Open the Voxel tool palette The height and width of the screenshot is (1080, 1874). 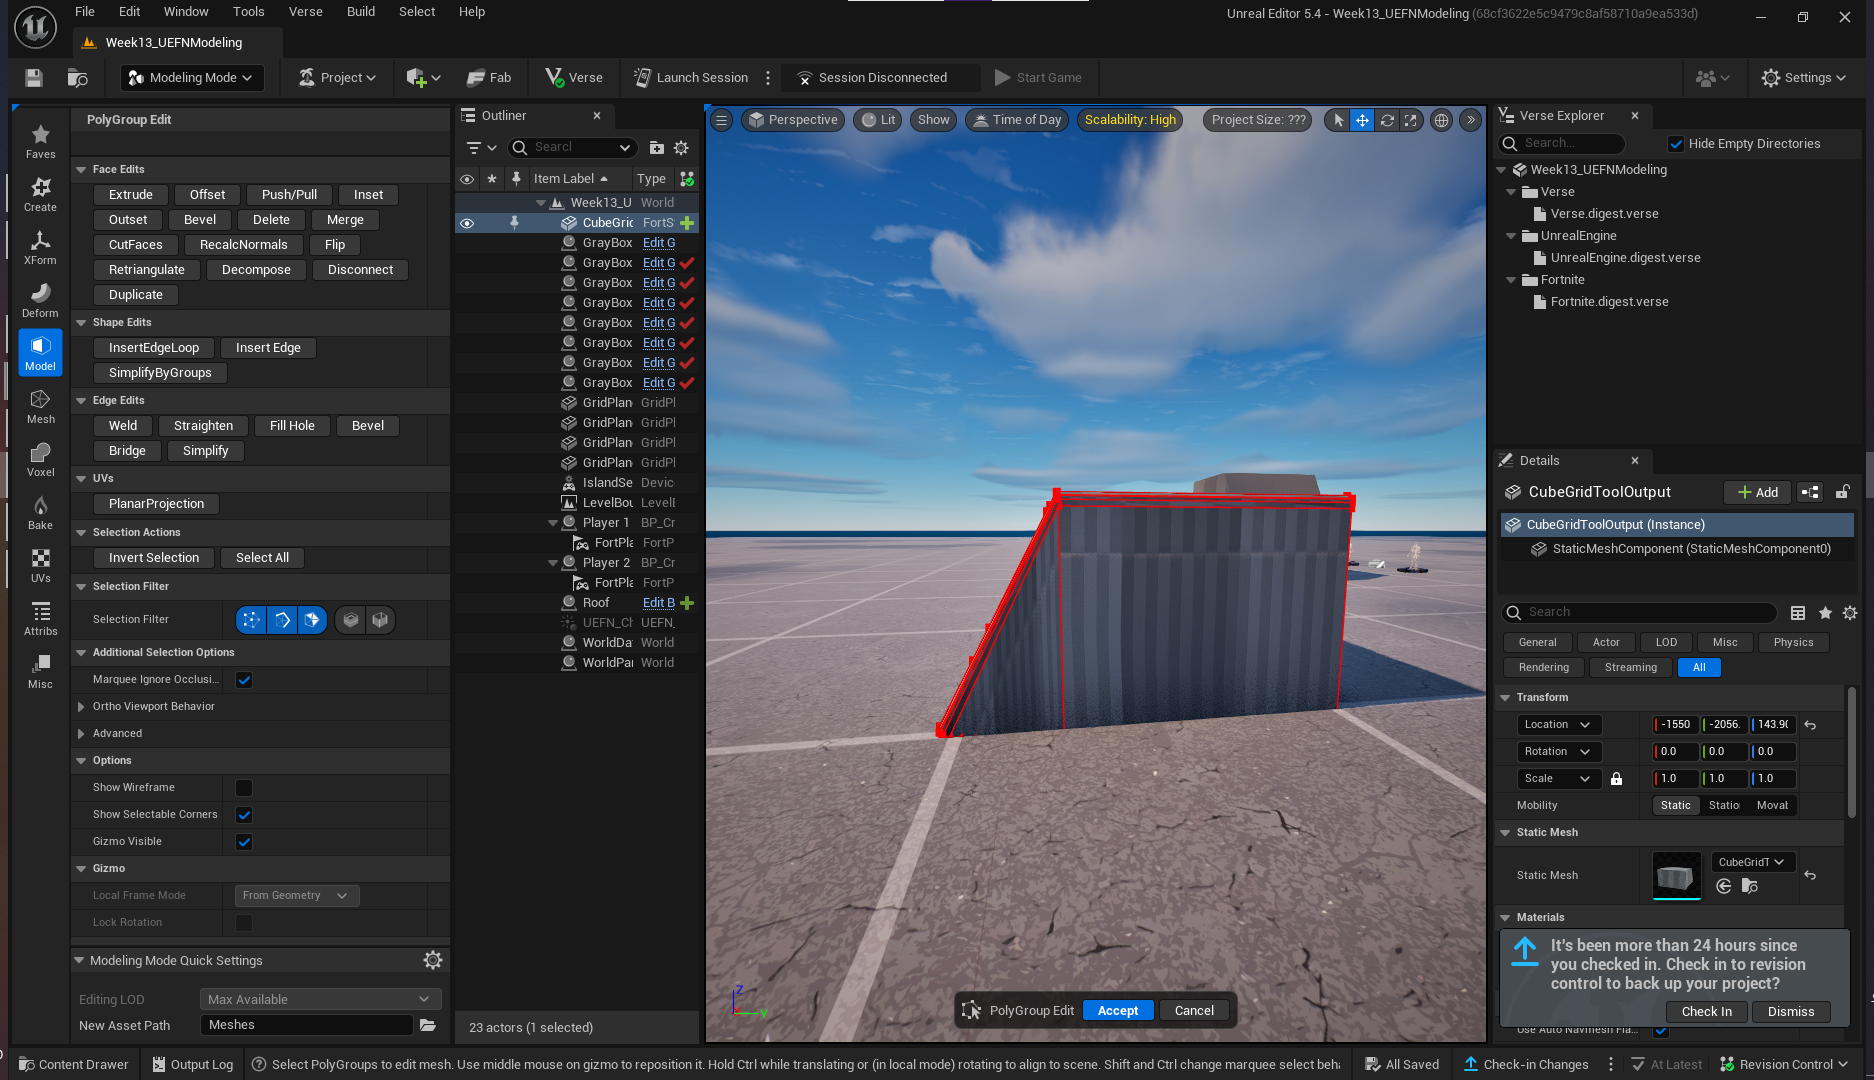click(x=40, y=459)
